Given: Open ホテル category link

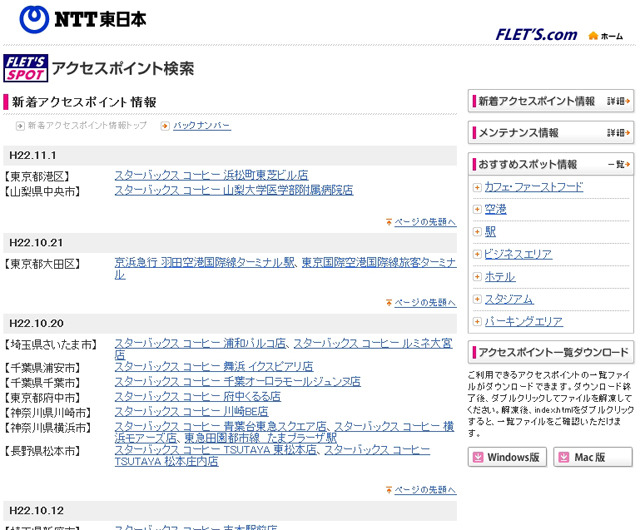Looking at the screenshot, I should point(500,277).
